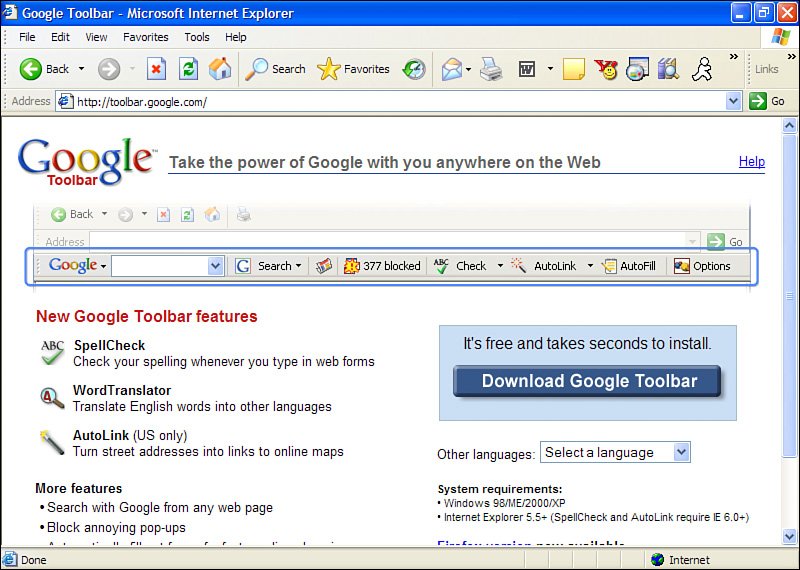Refresh the page with green arrows icon

(188, 69)
